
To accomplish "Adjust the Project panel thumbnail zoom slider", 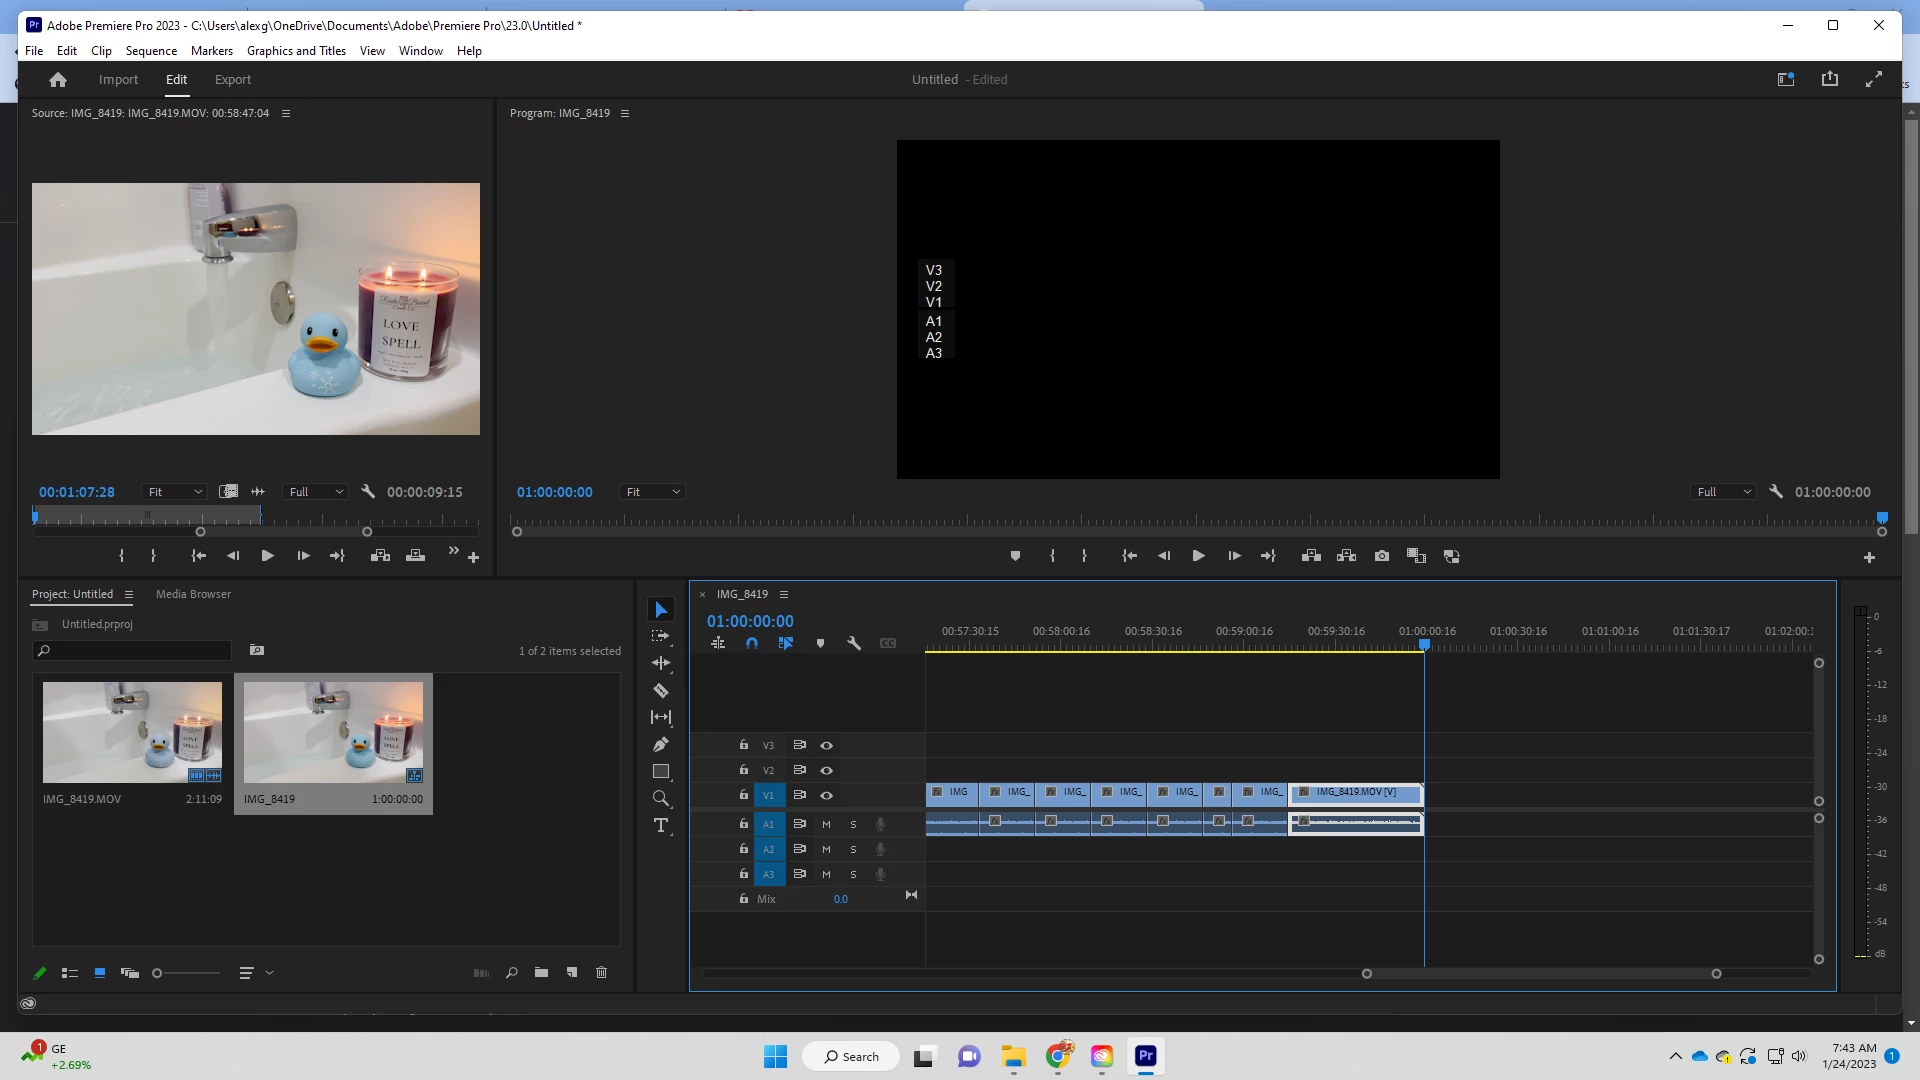I will click(x=157, y=974).
